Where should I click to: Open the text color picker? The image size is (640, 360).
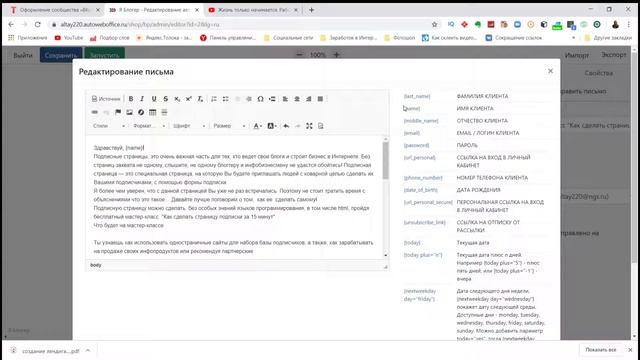pyautogui.click(x=257, y=126)
